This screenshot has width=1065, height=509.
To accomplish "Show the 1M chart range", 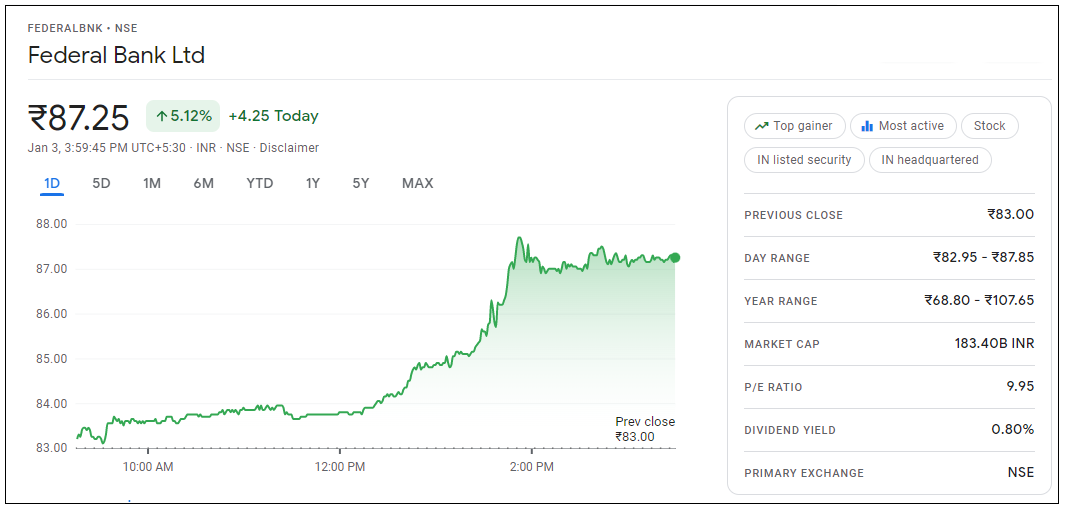I will coord(152,183).
